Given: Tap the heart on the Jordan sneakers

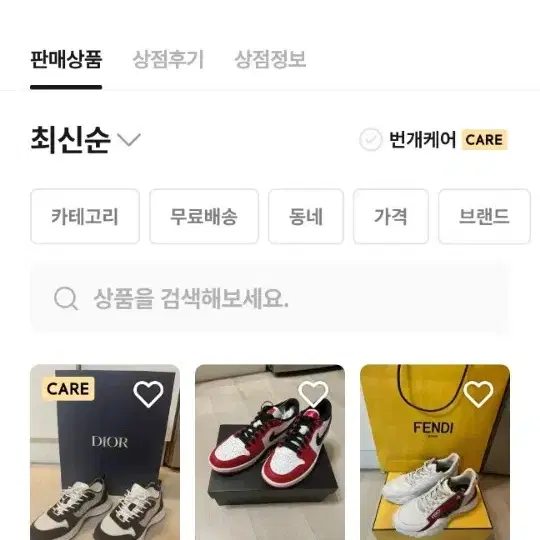Looking at the screenshot, I should pos(313,394).
